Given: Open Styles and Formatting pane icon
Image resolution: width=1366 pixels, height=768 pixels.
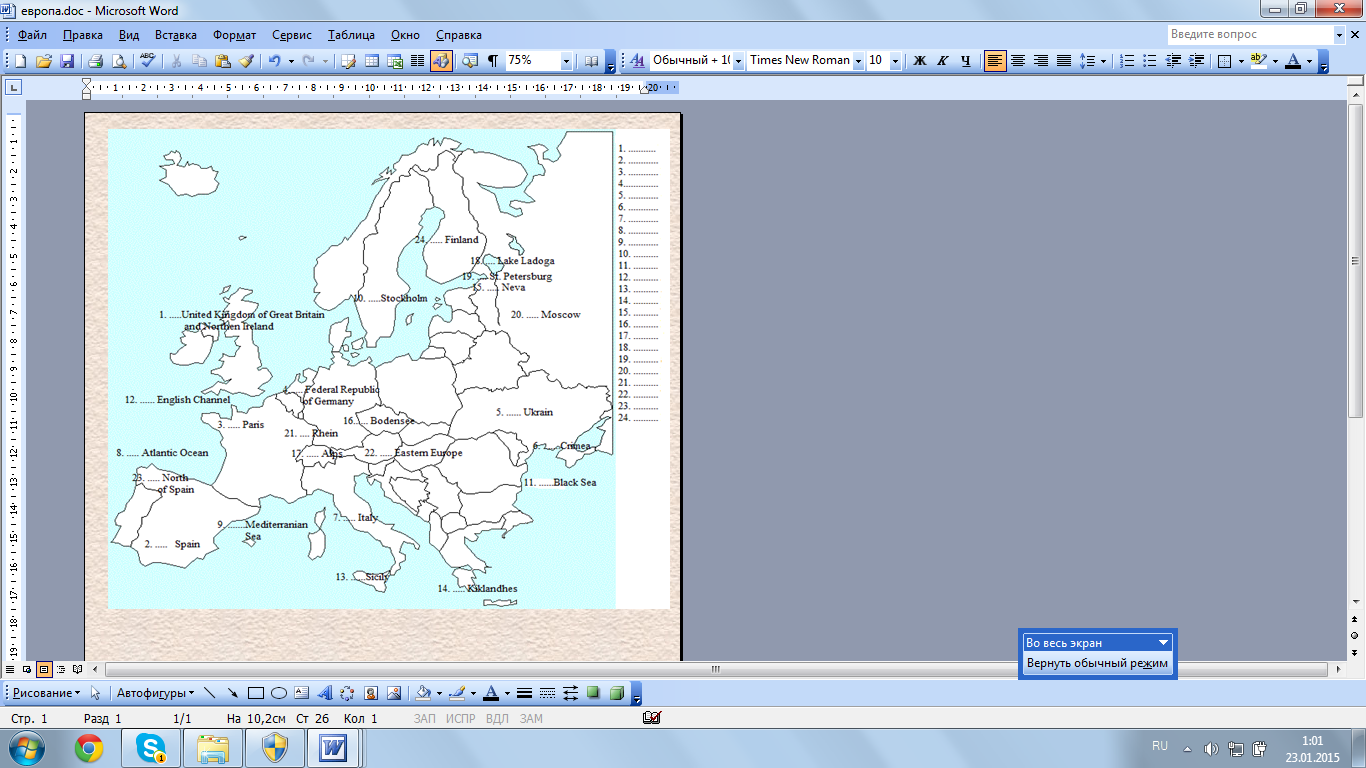Looking at the screenshot, I should pos(637,61).
